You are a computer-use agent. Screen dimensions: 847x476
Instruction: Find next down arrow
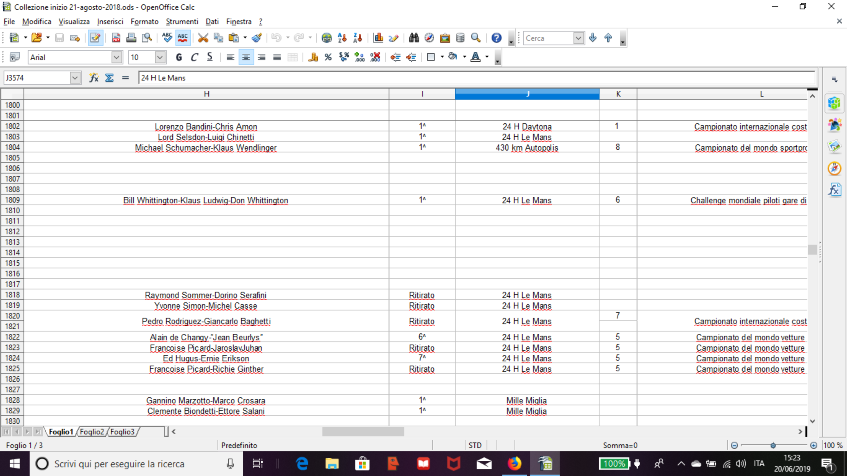point(593,38)
